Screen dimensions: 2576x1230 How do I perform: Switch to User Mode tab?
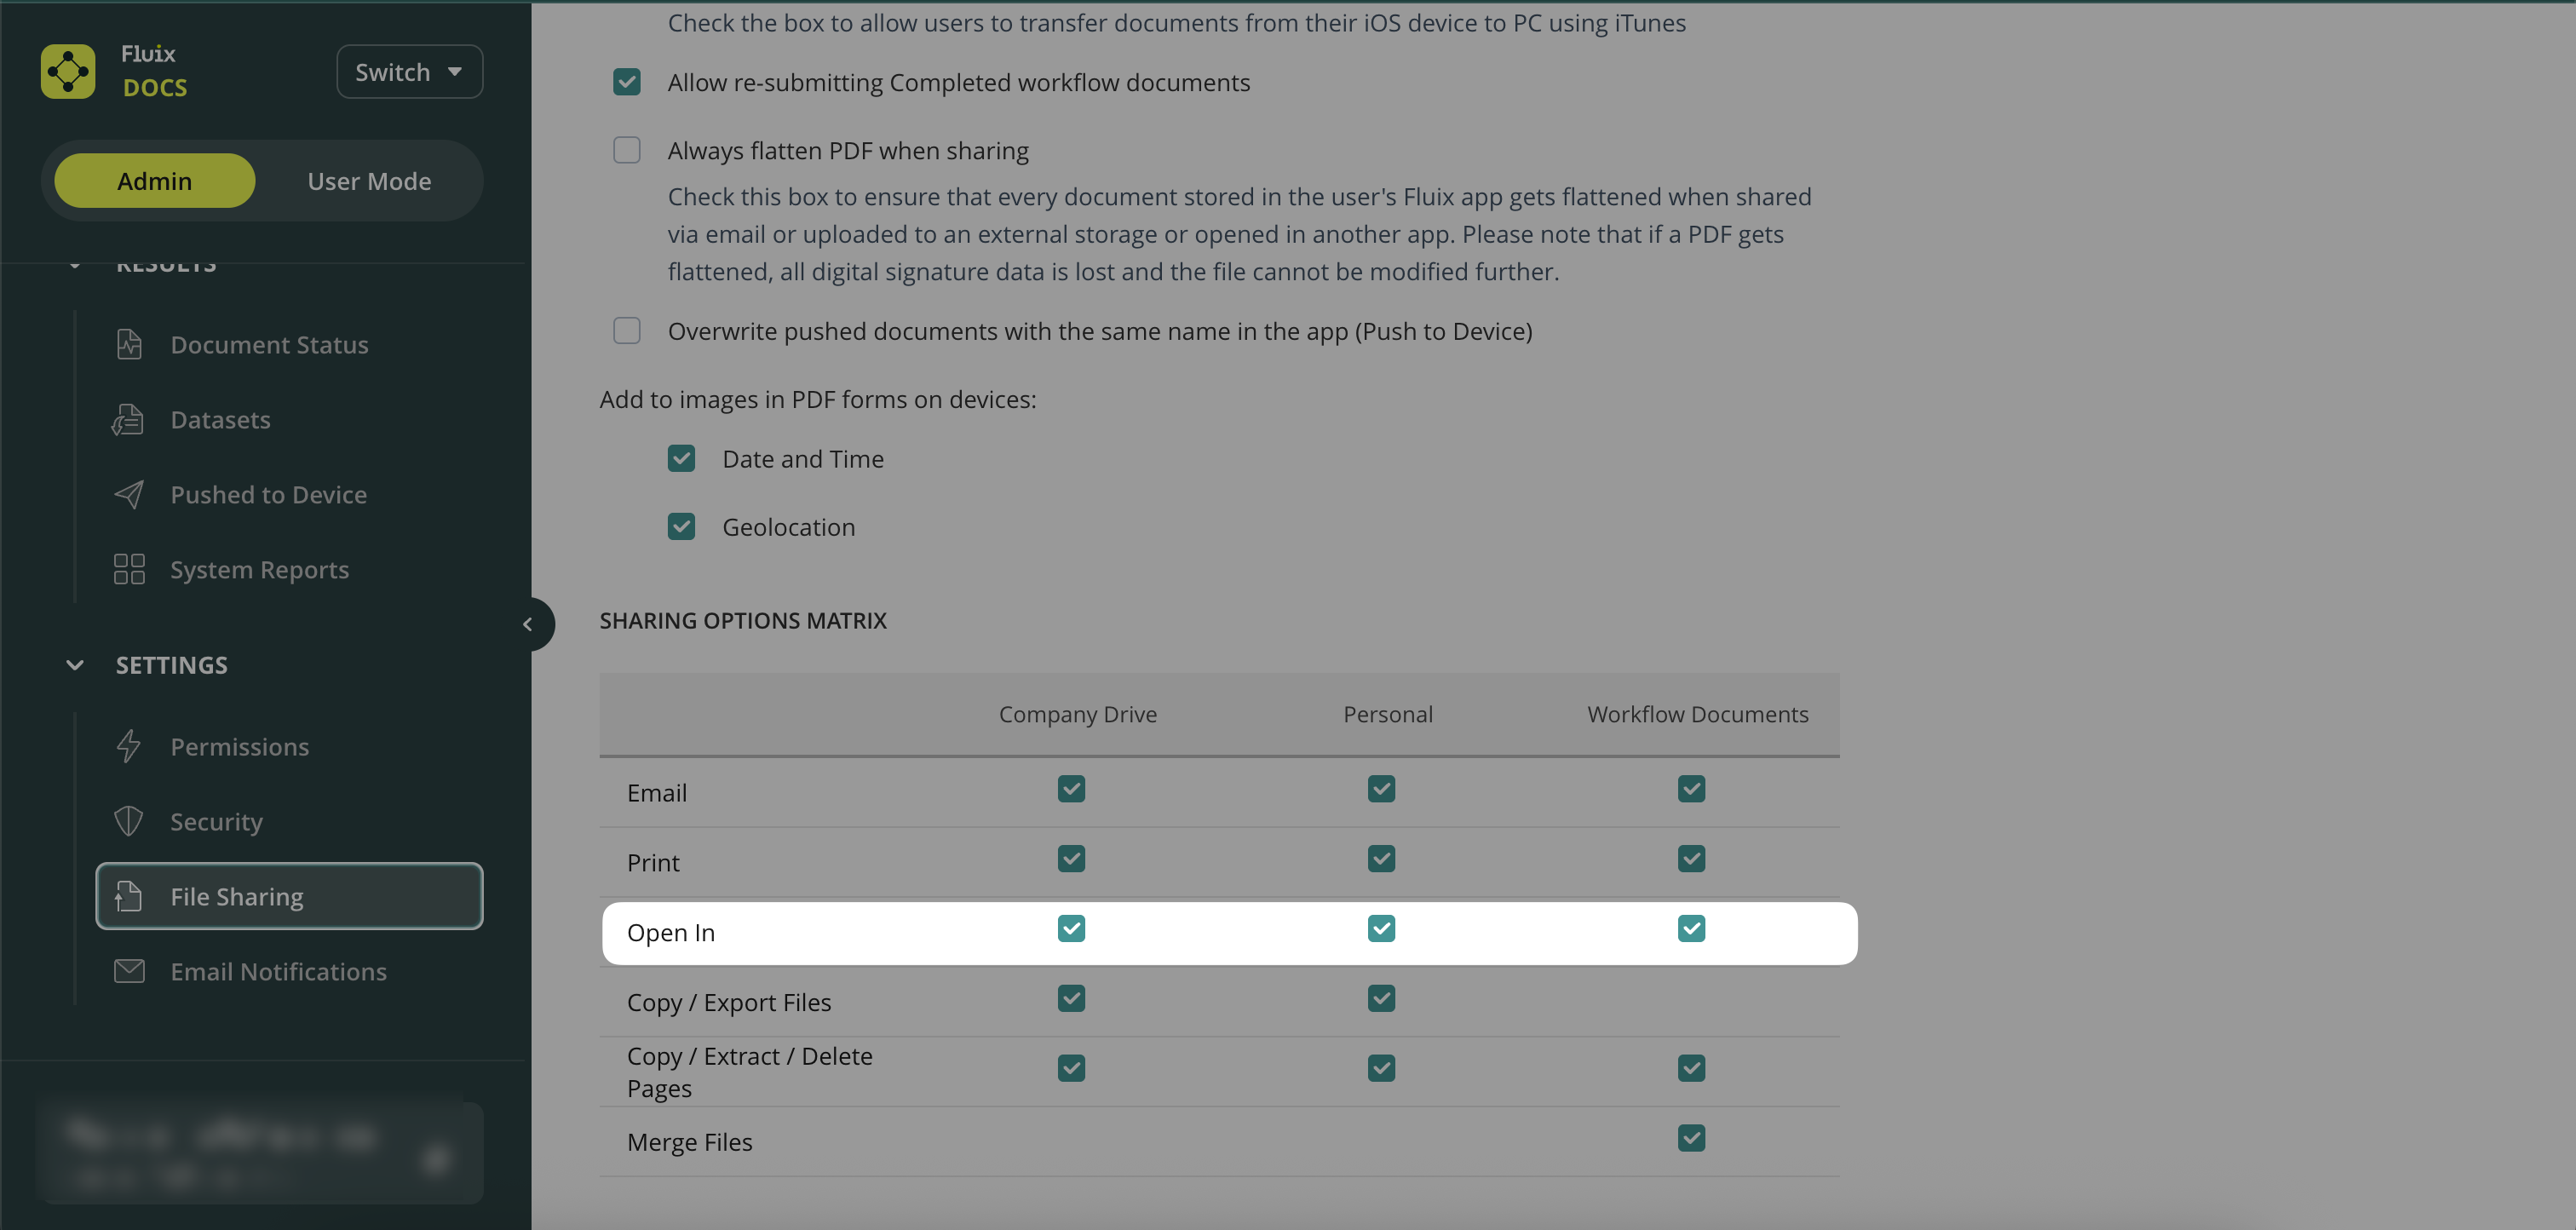(369, 181)
